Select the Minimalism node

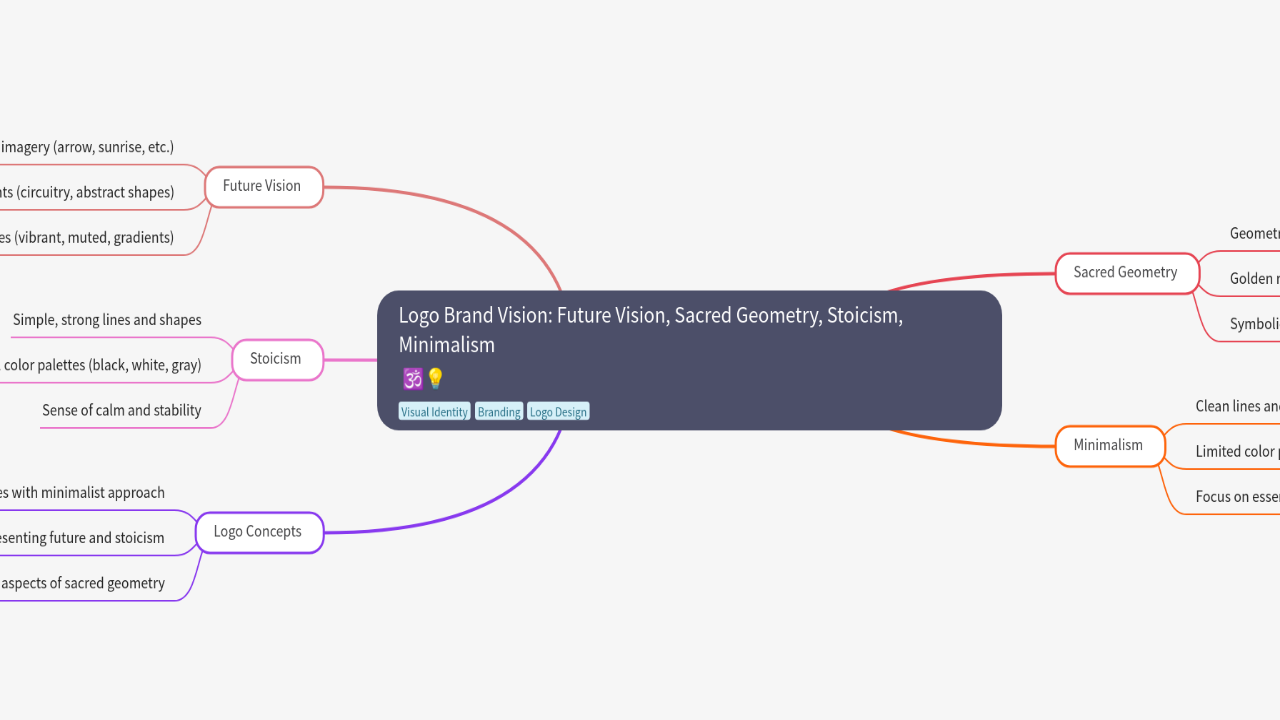[1109, 446]
